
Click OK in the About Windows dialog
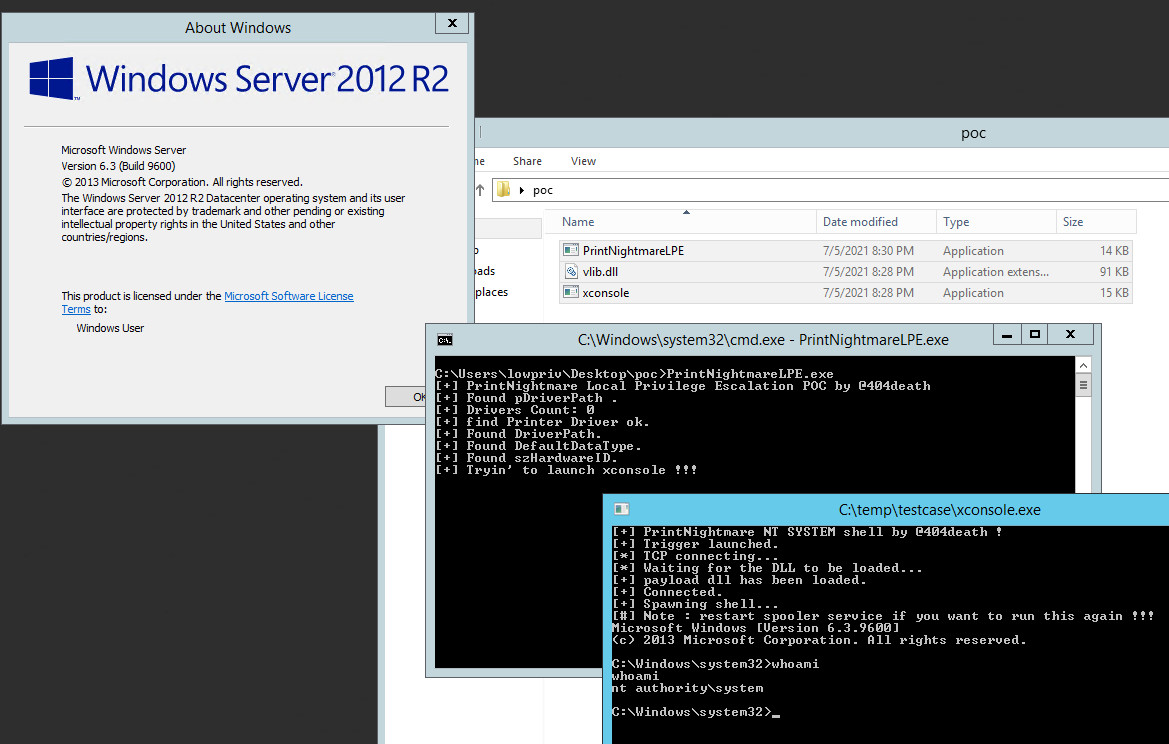[406, 397]
